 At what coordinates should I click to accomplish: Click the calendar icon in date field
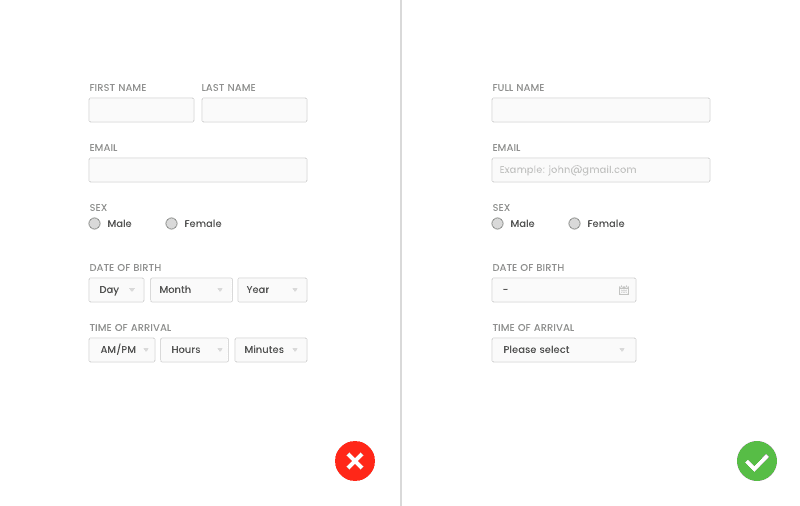623,290
